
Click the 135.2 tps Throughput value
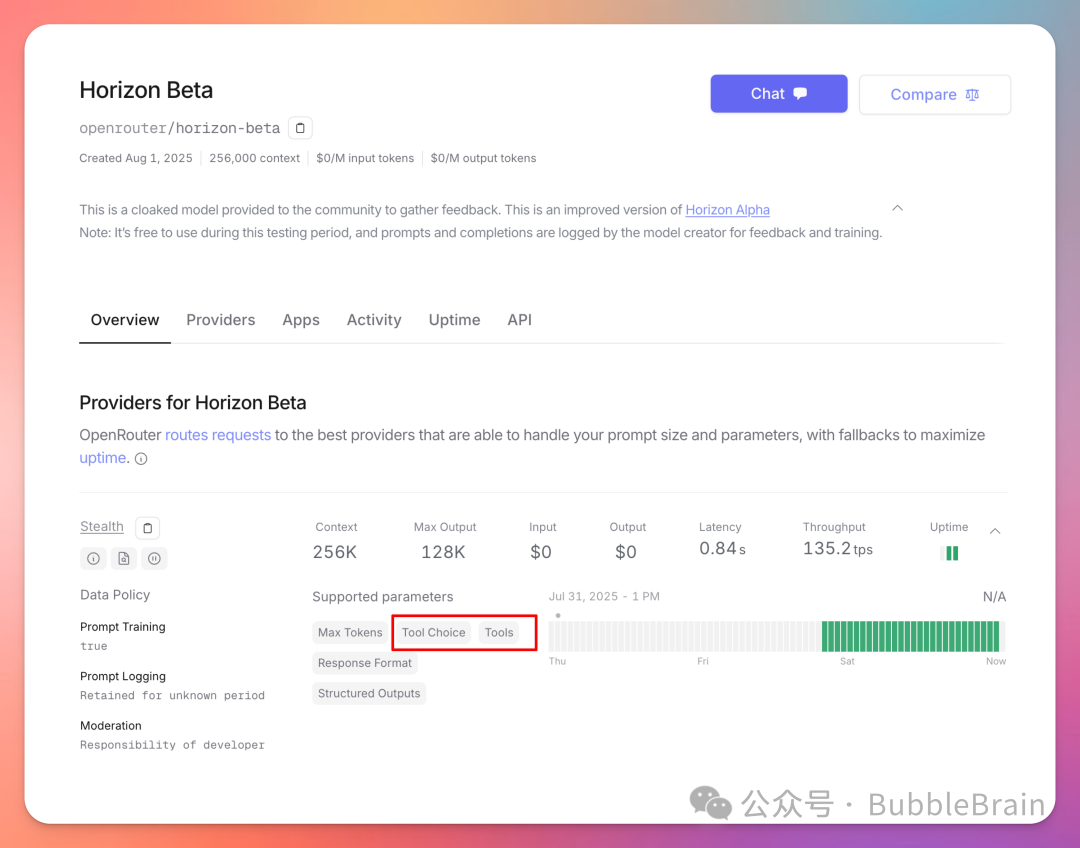point(838,549)
